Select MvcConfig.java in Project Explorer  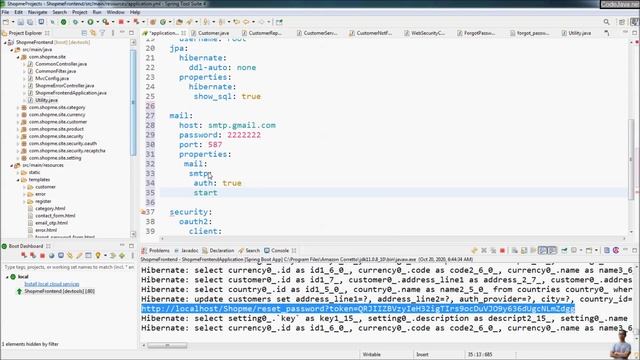tap(52, 78)
